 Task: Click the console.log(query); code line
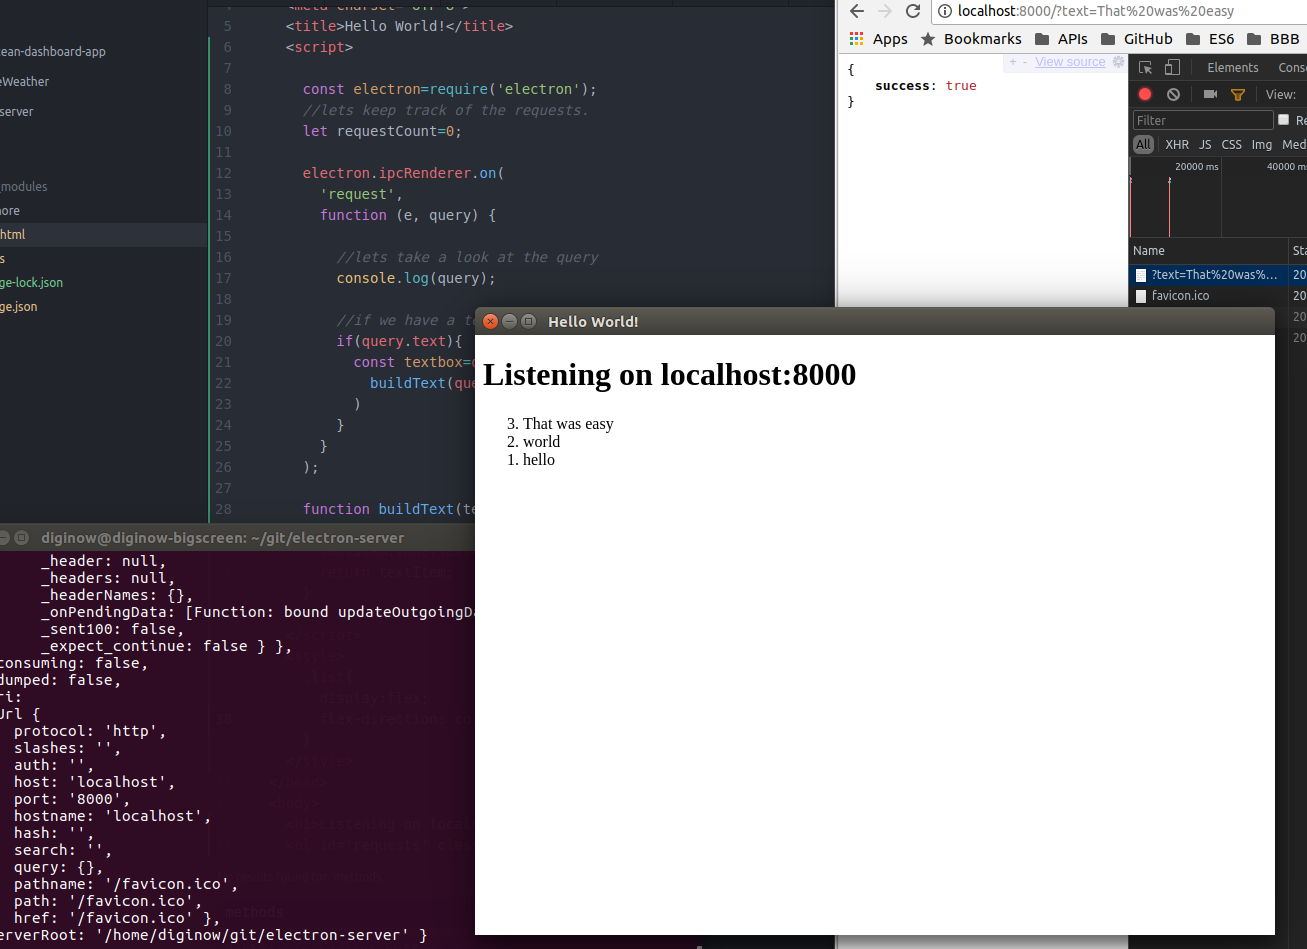(x=416, y=278)
